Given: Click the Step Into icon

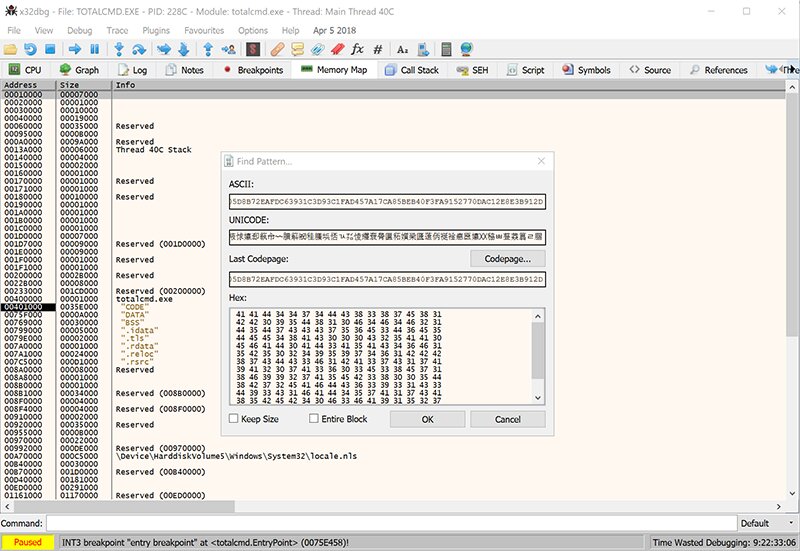Looking at the screenshot, I should click(119, 49).
